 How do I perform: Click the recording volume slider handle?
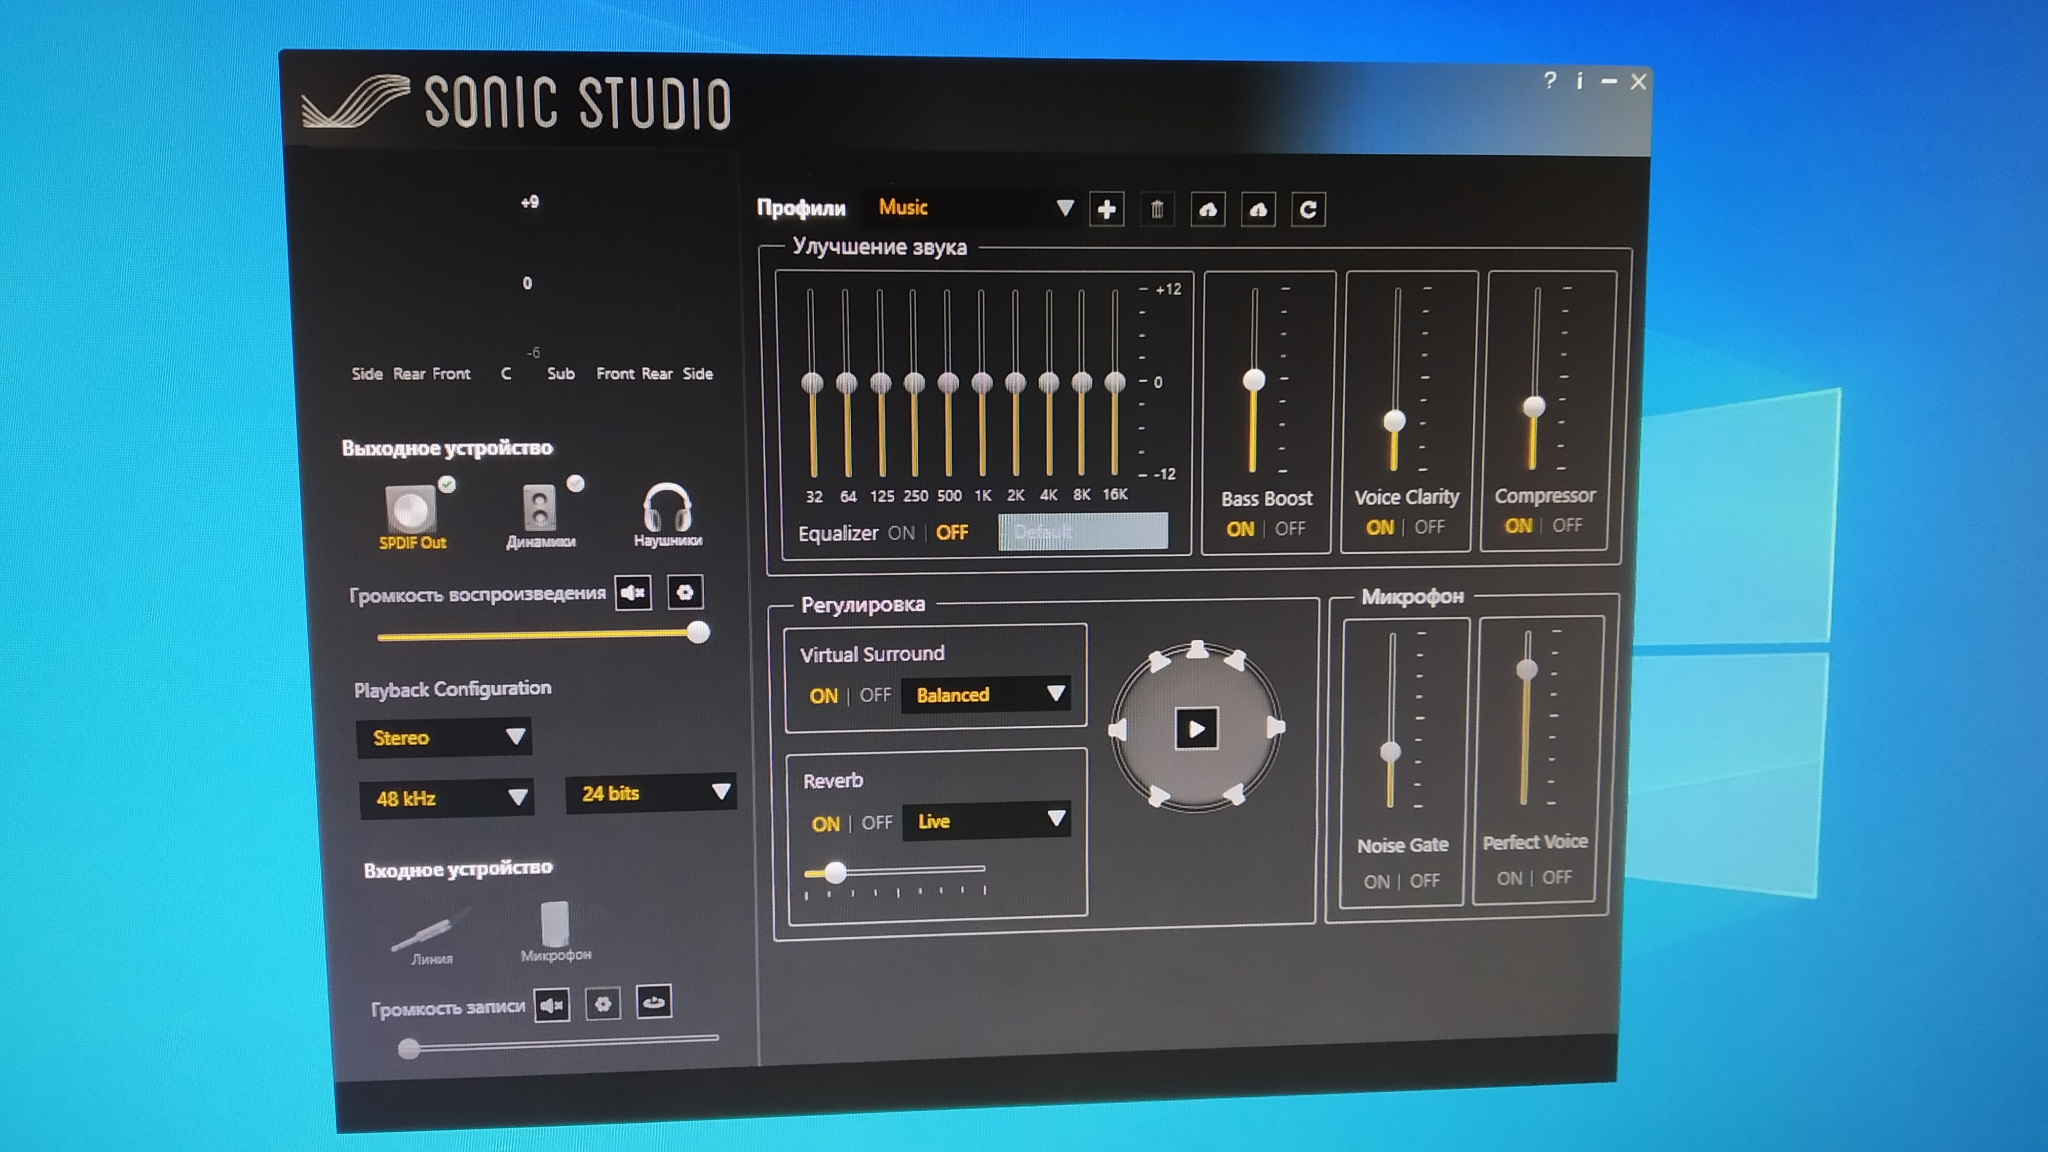tap(408, 1048)
